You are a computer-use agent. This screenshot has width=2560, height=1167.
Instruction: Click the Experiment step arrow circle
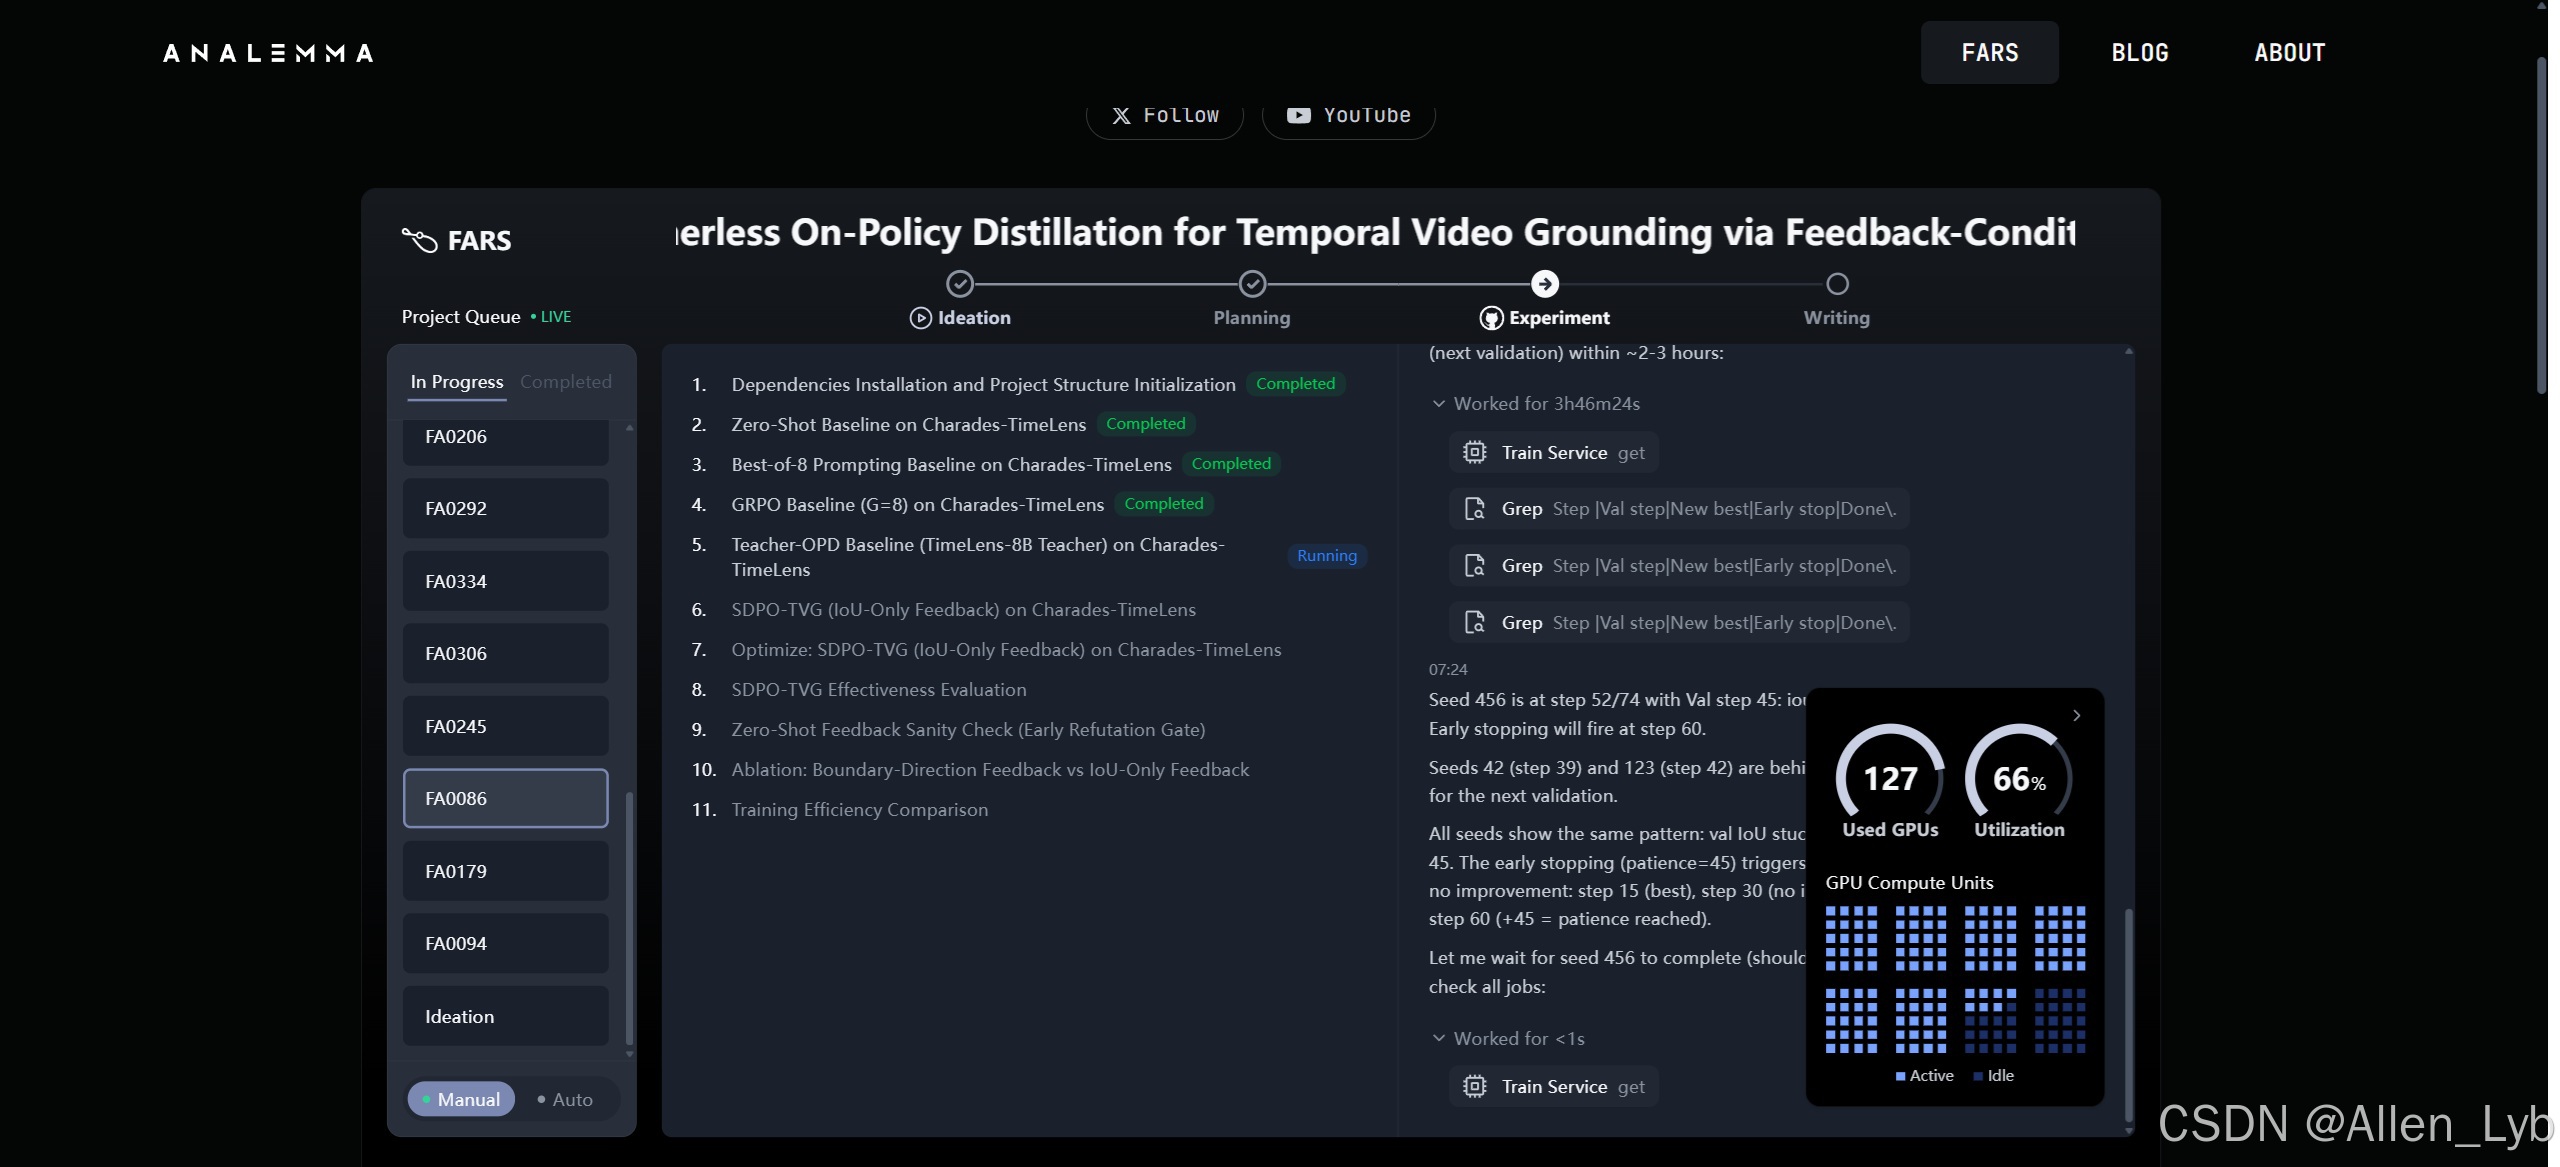click(1545, 284)
